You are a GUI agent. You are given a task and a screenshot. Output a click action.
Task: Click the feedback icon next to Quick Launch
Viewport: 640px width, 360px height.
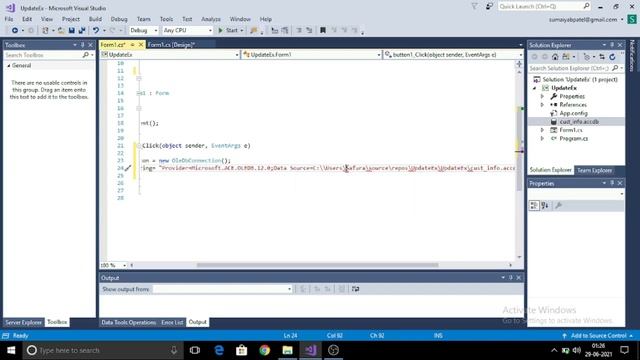click(x=489, y=6)
